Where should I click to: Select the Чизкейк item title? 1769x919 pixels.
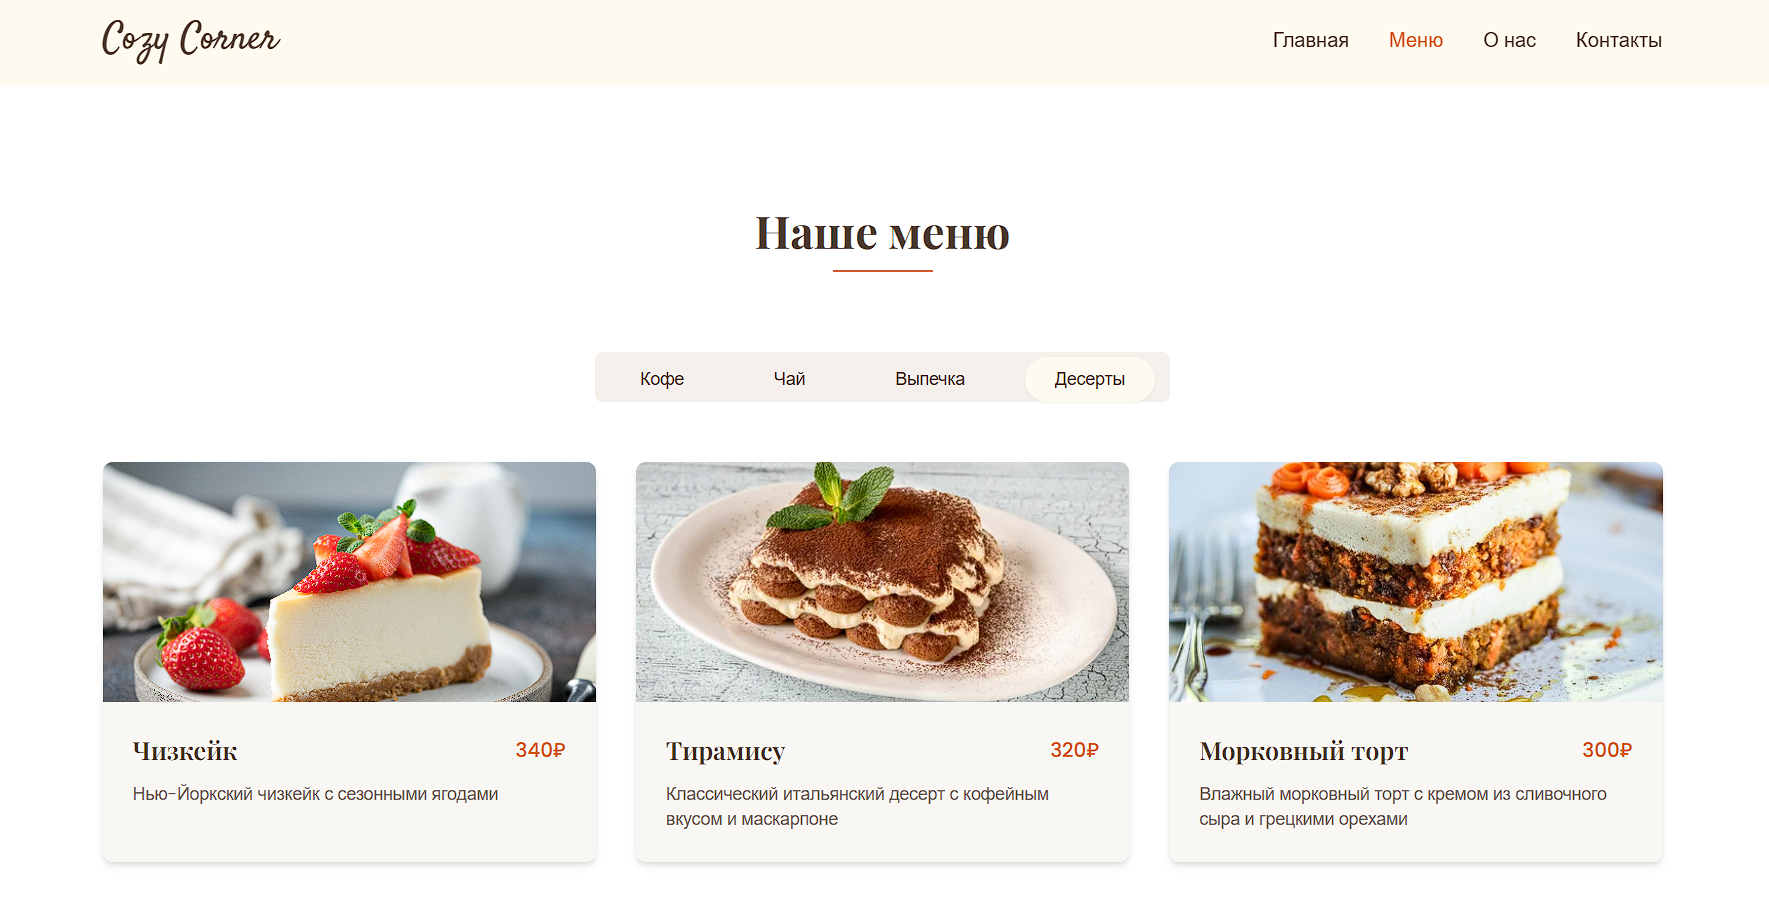pos(185,751)
